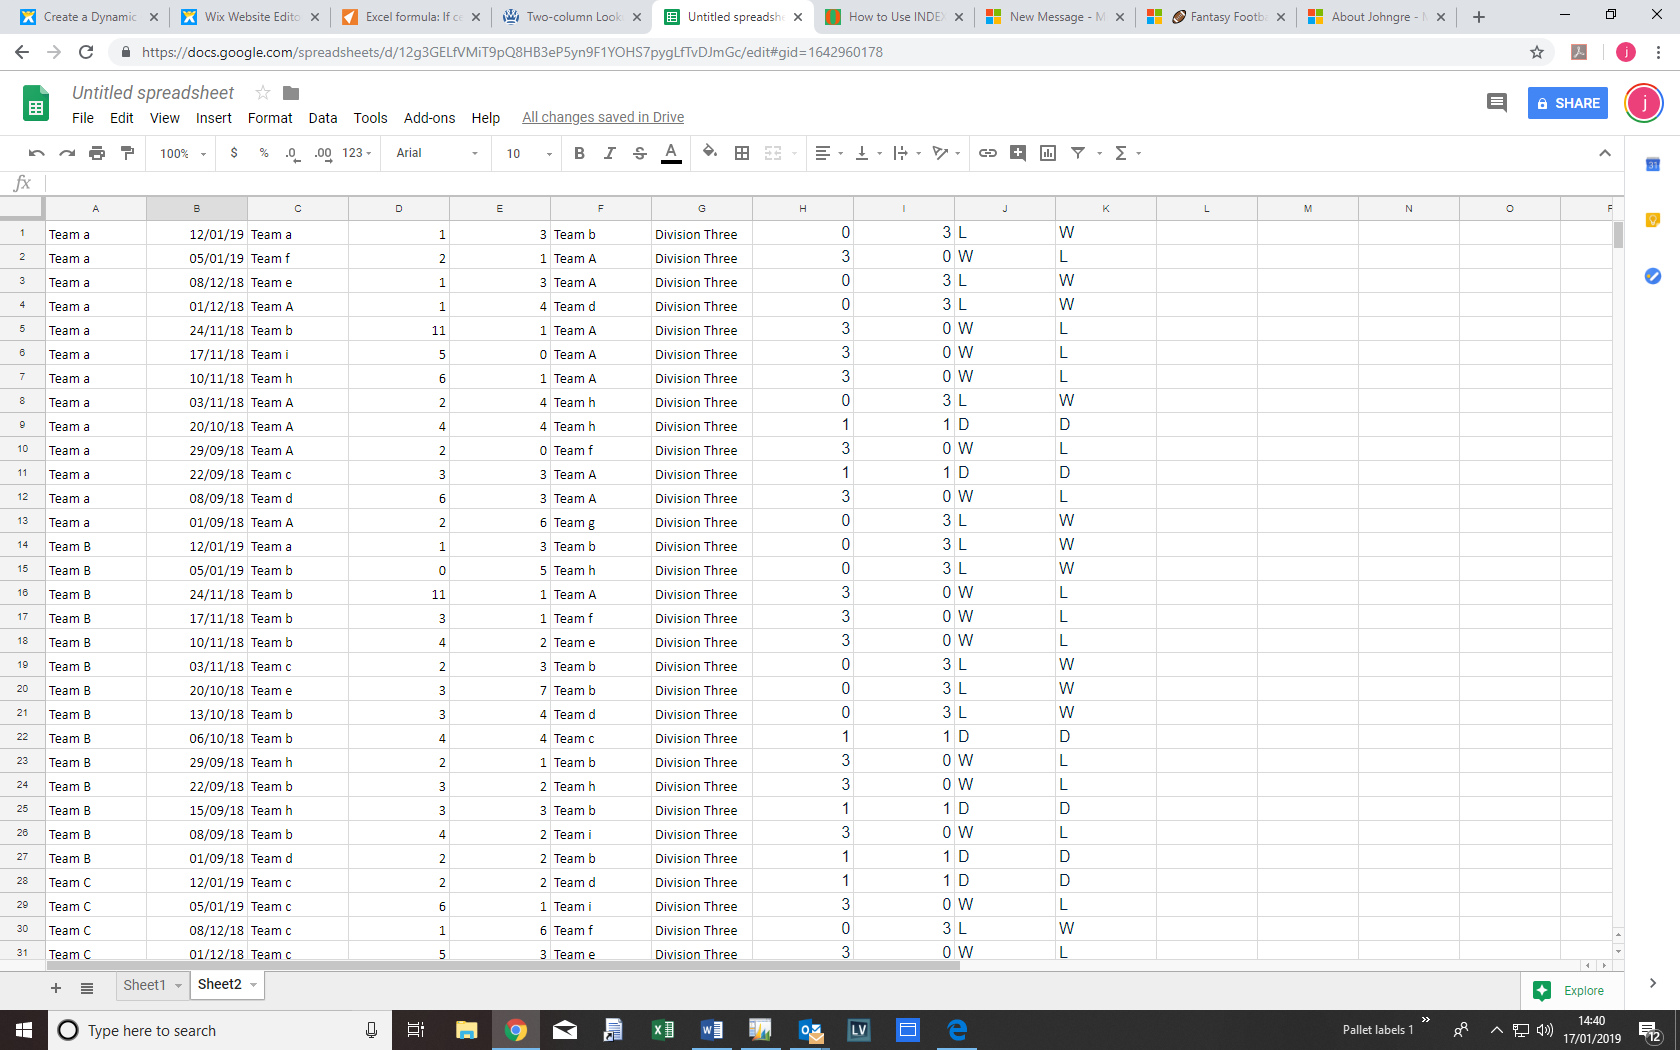Open the Format menu
Viewport: 1680px width, 1050px height.
coord(270,117)
